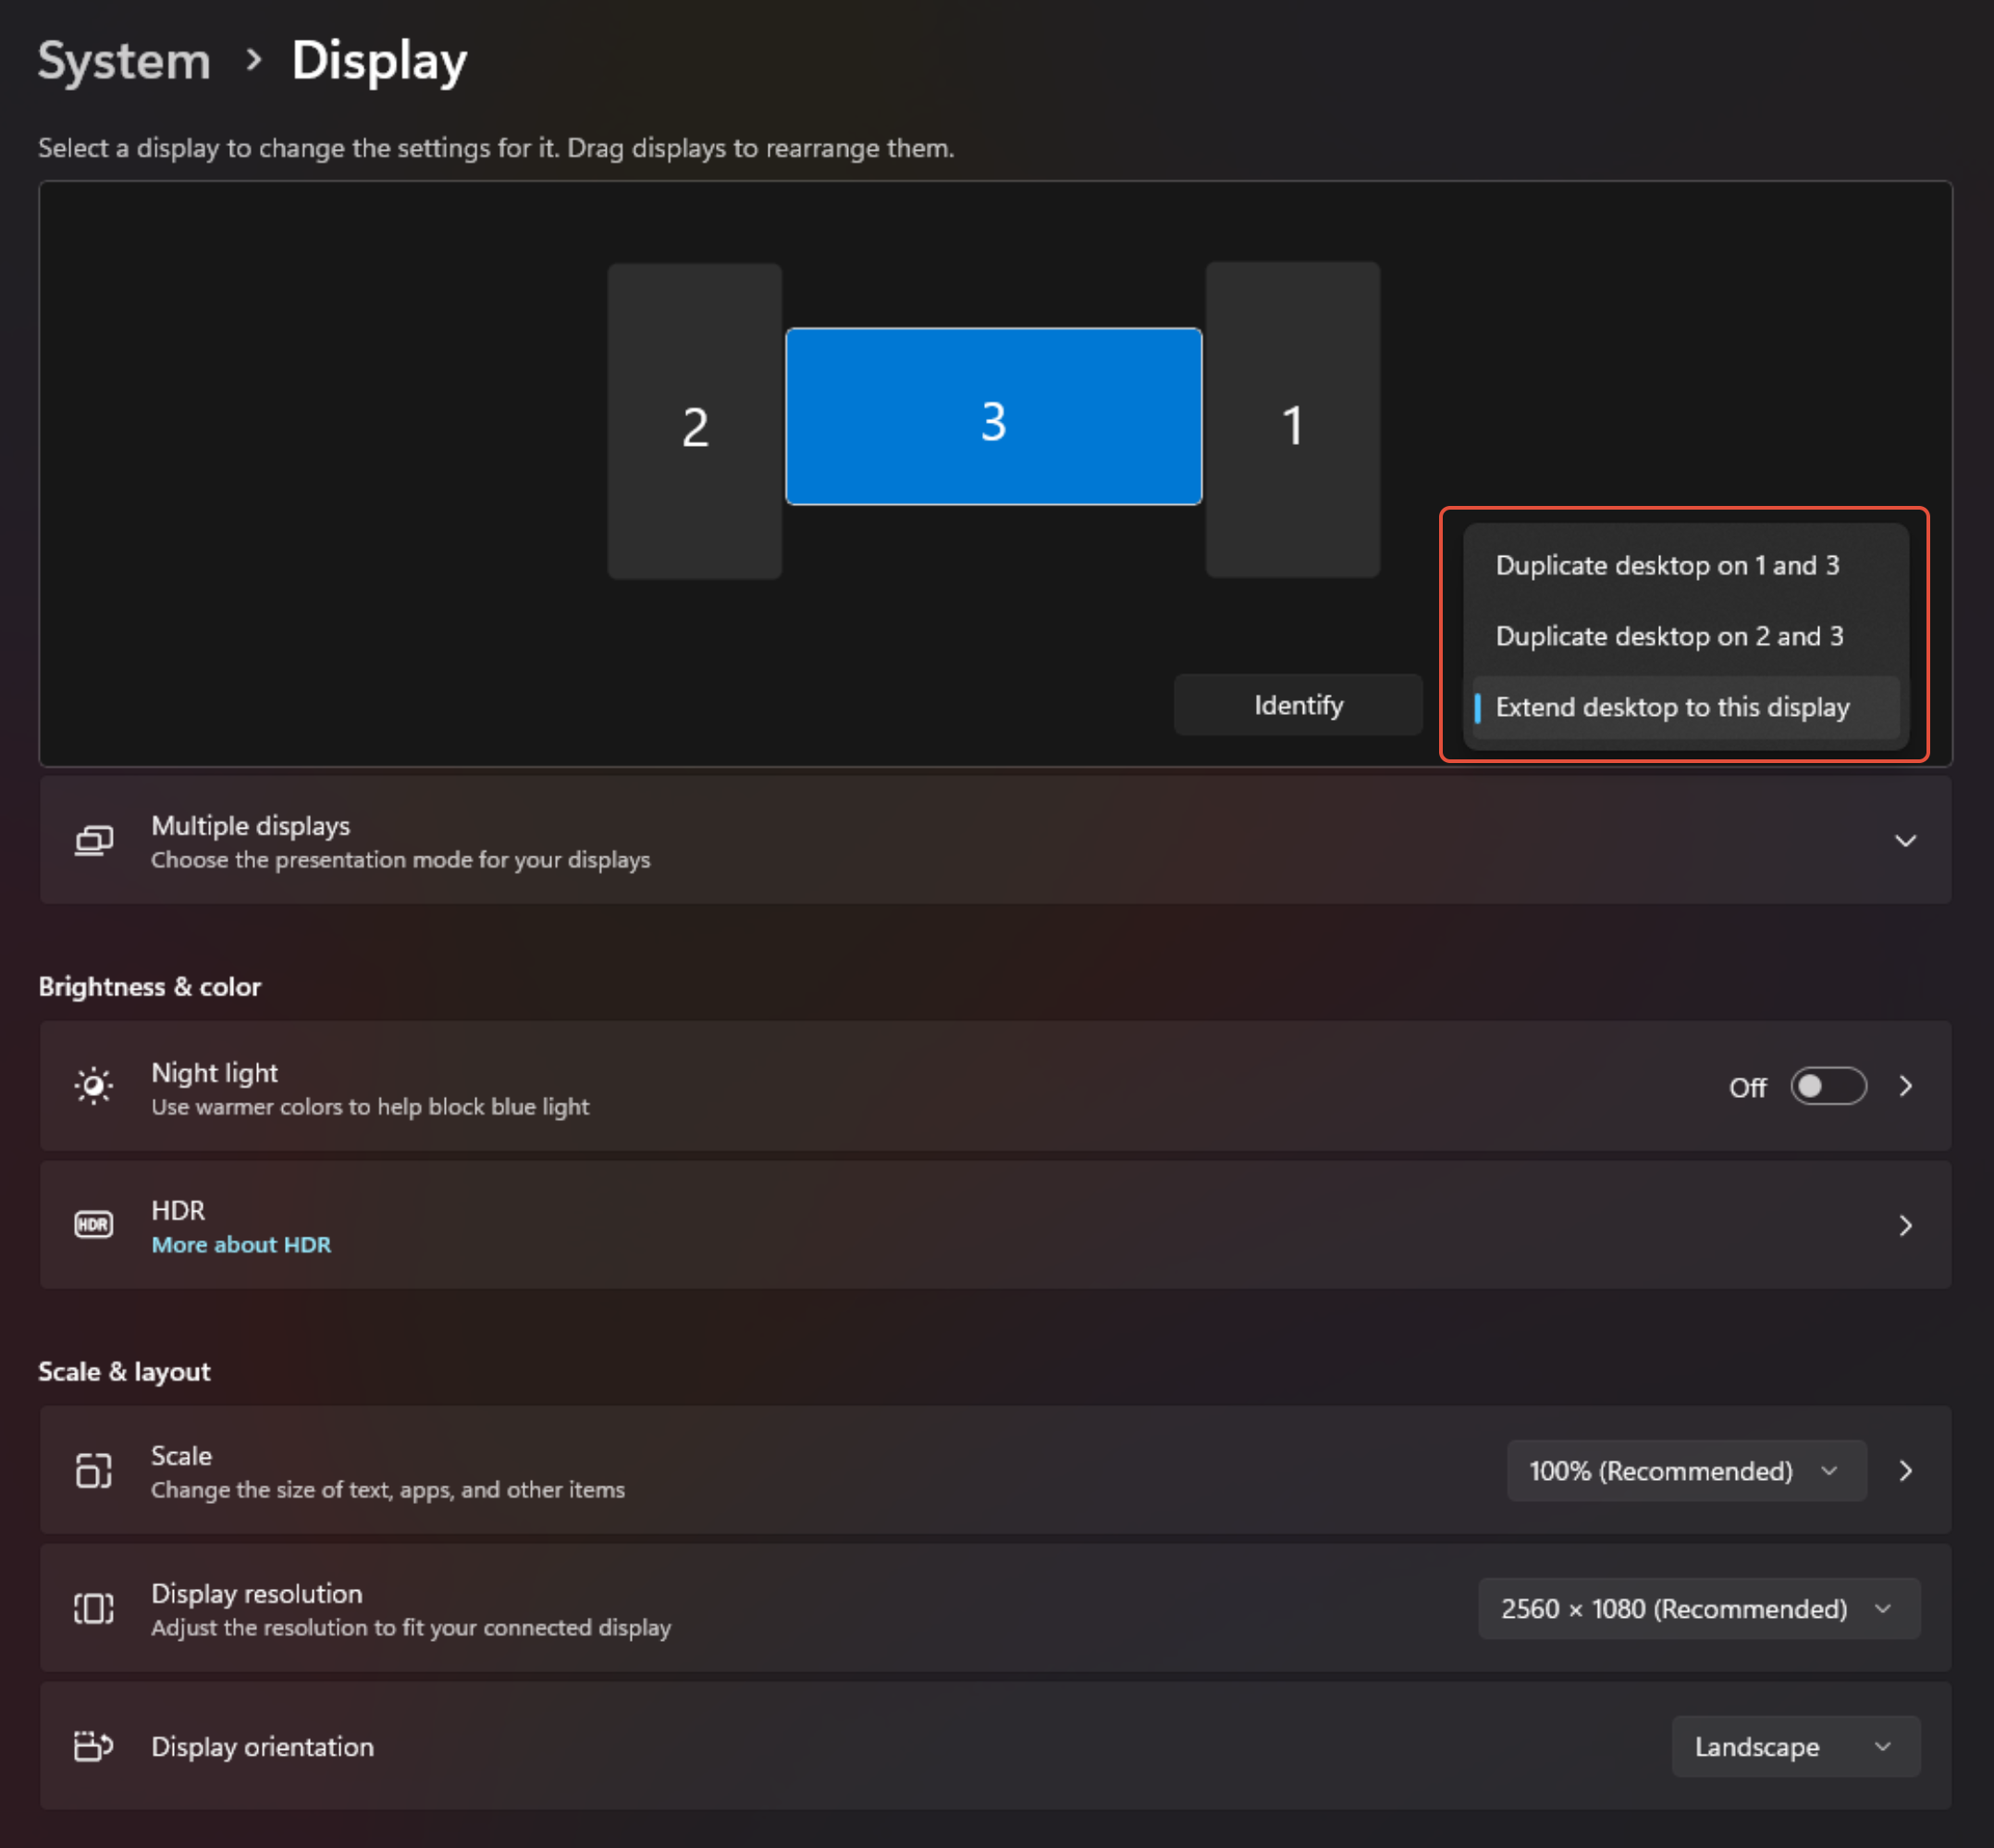
Task: Open HDR settings via right arrow
Action: (x=1905, y=1225)
